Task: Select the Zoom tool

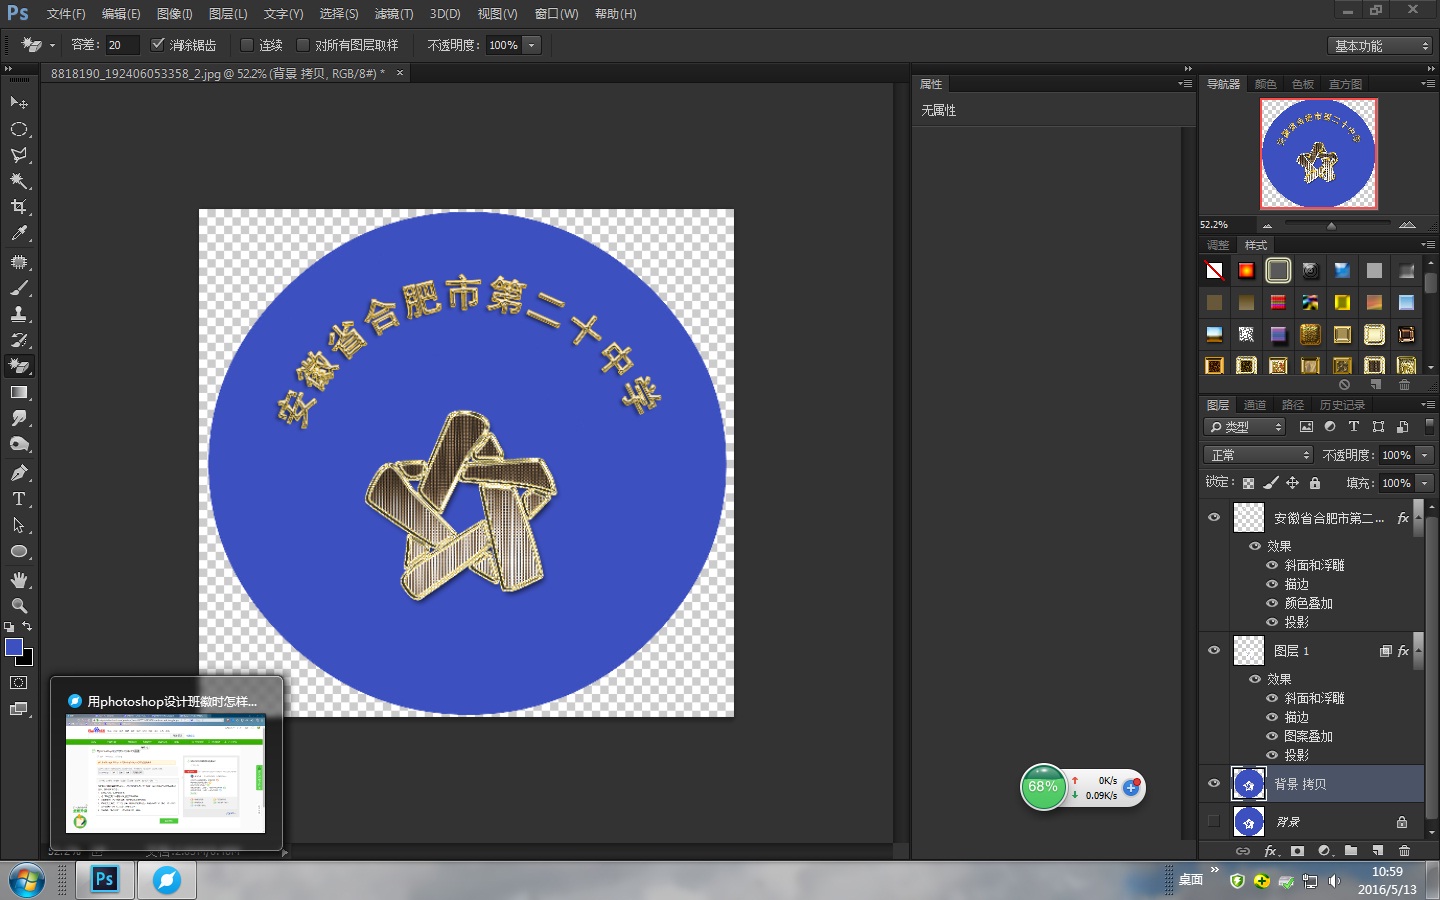Action: tap(19, 606)
